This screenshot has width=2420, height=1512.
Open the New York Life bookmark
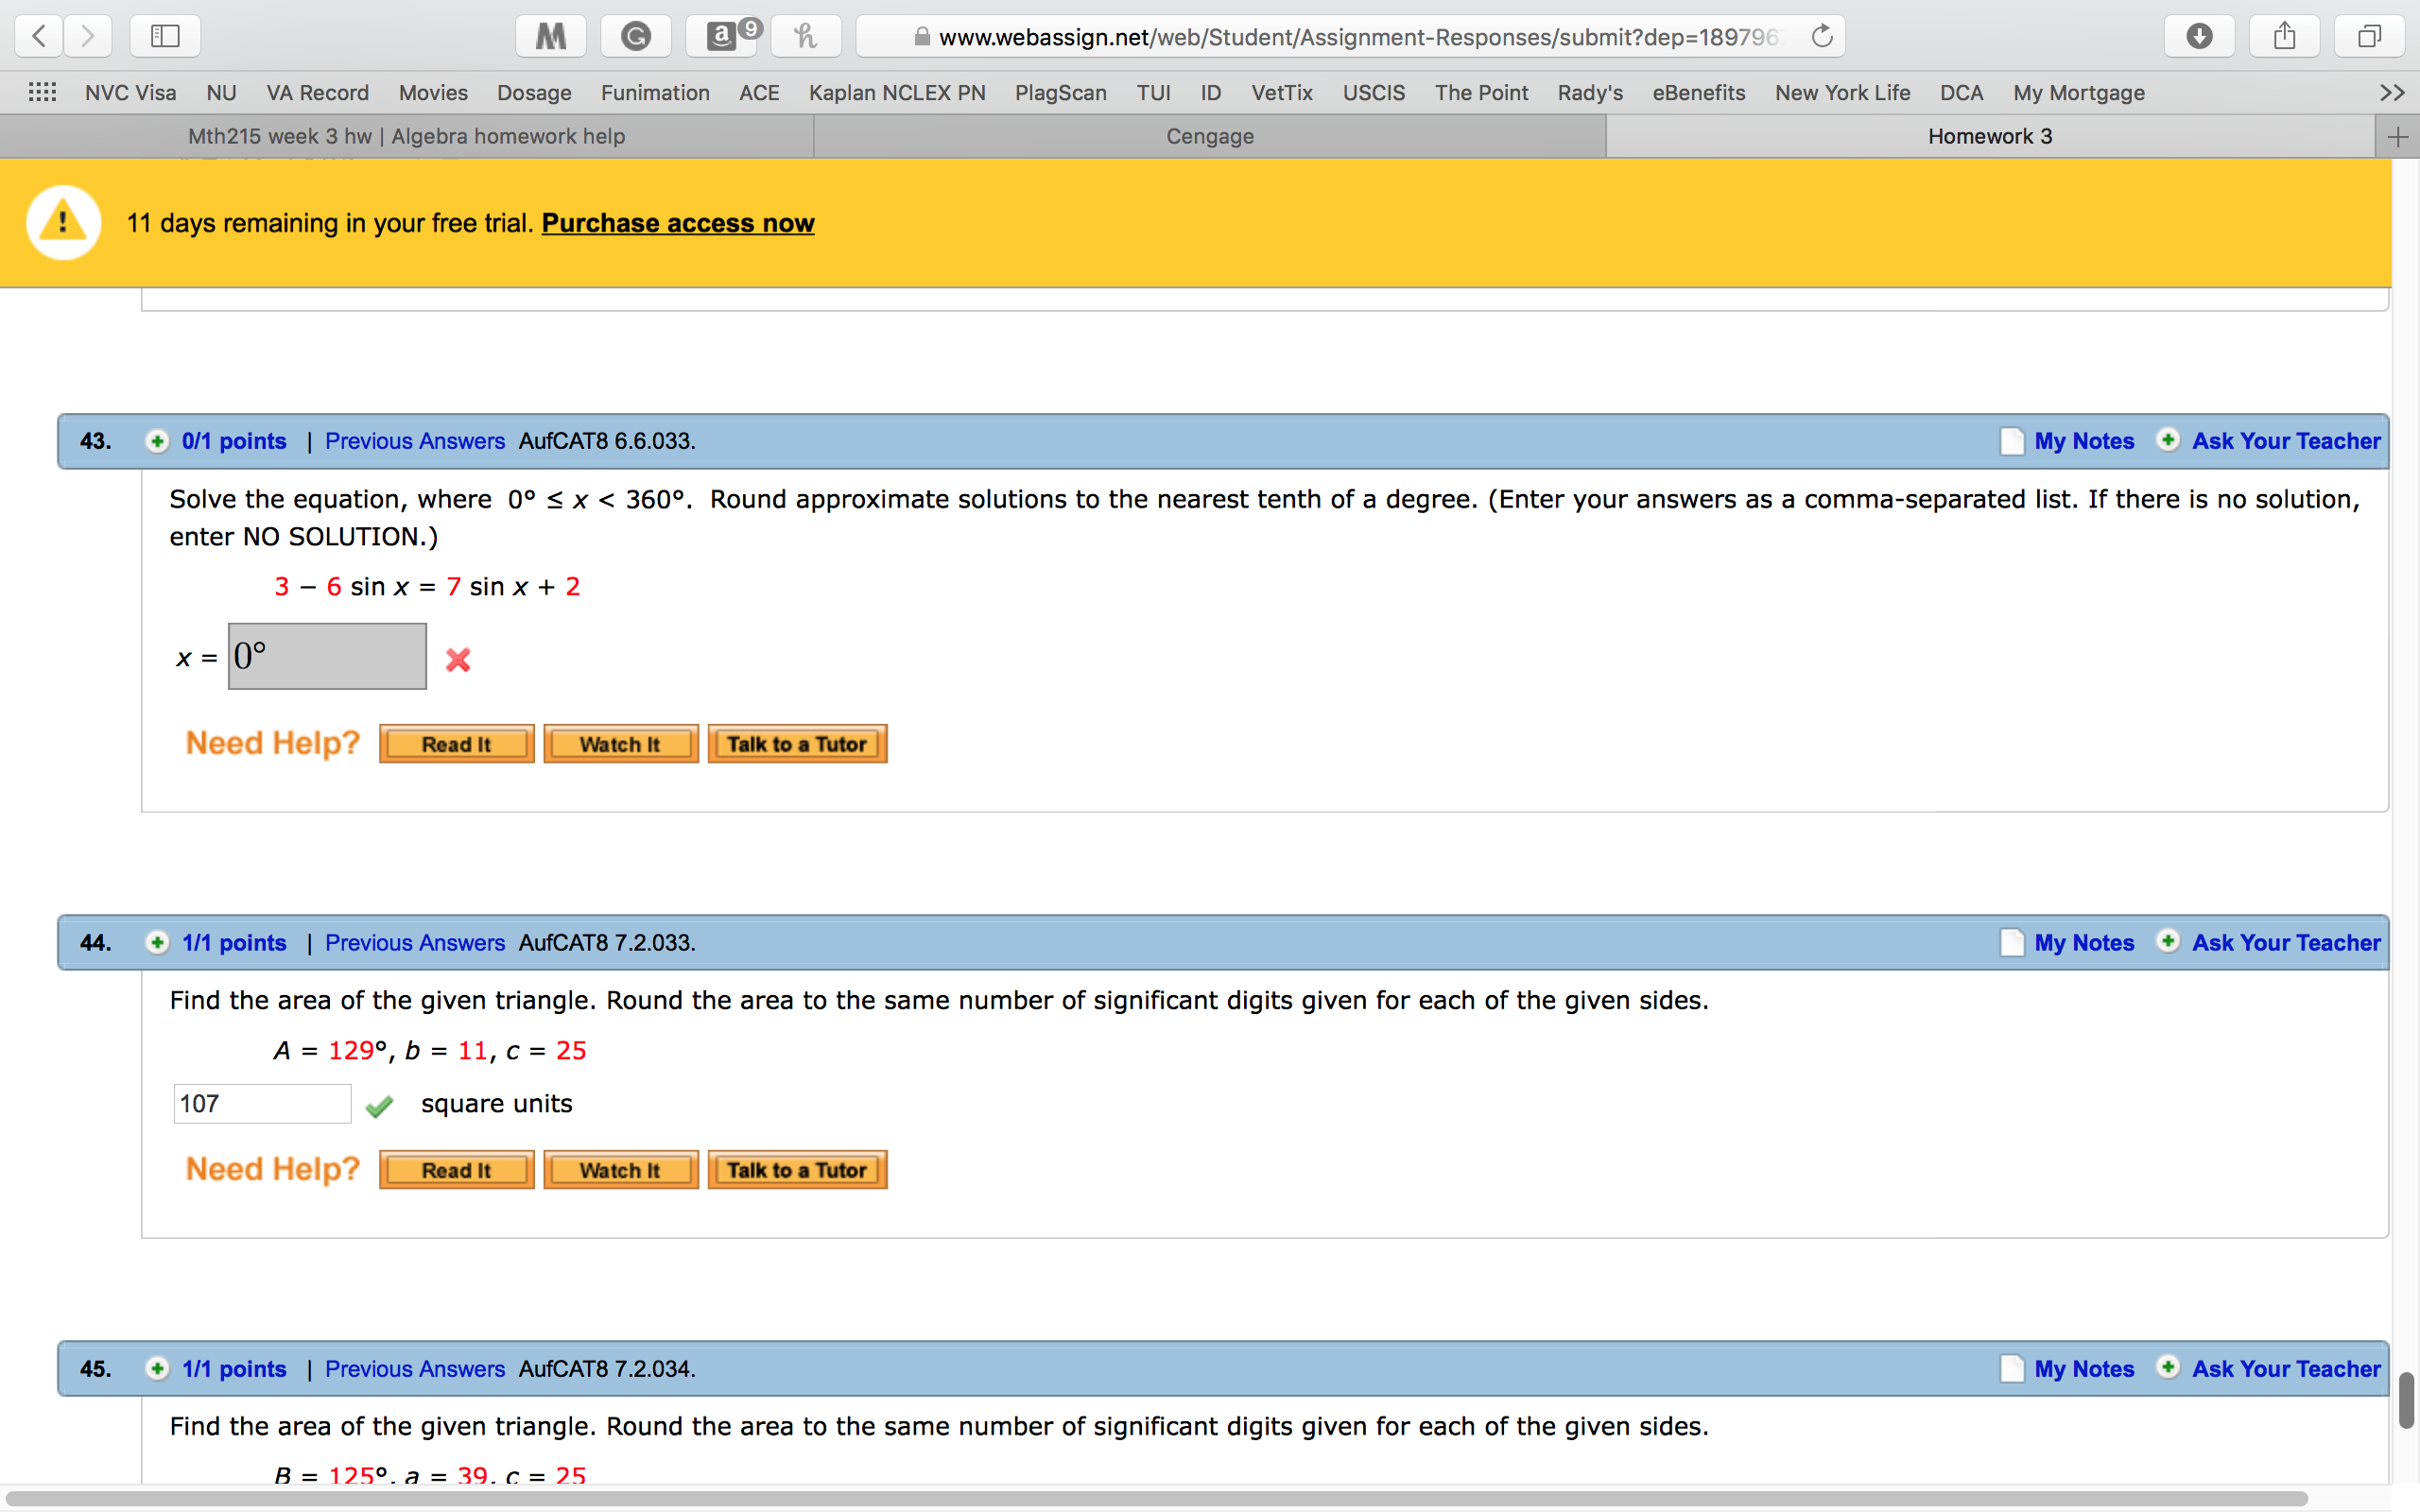pos(1842,93)
